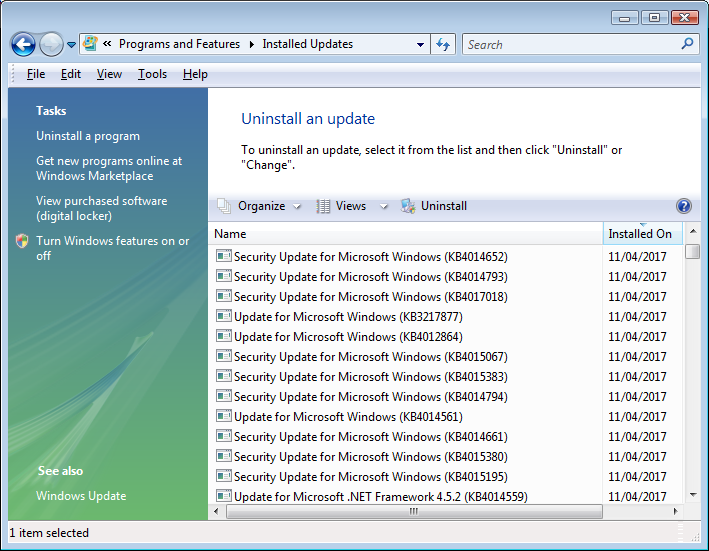
Task: Select Security Update for Microsoft Windows (KB4014652)
Action: point(371,257)
